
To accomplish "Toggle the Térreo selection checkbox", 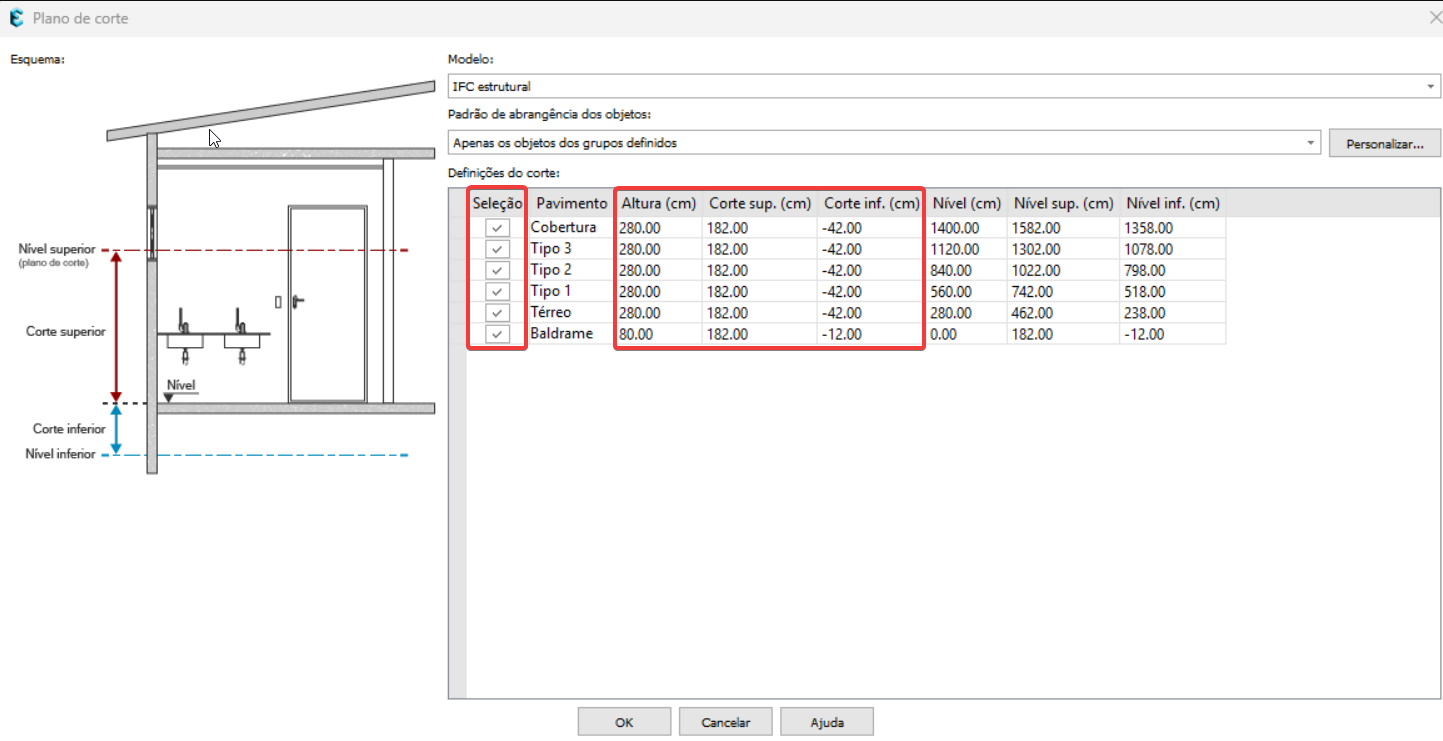I will [497, 313].
